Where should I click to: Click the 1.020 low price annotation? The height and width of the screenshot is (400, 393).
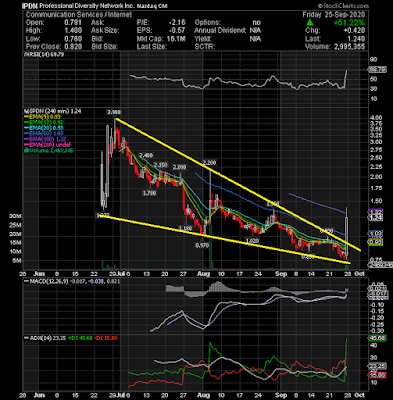252,240
